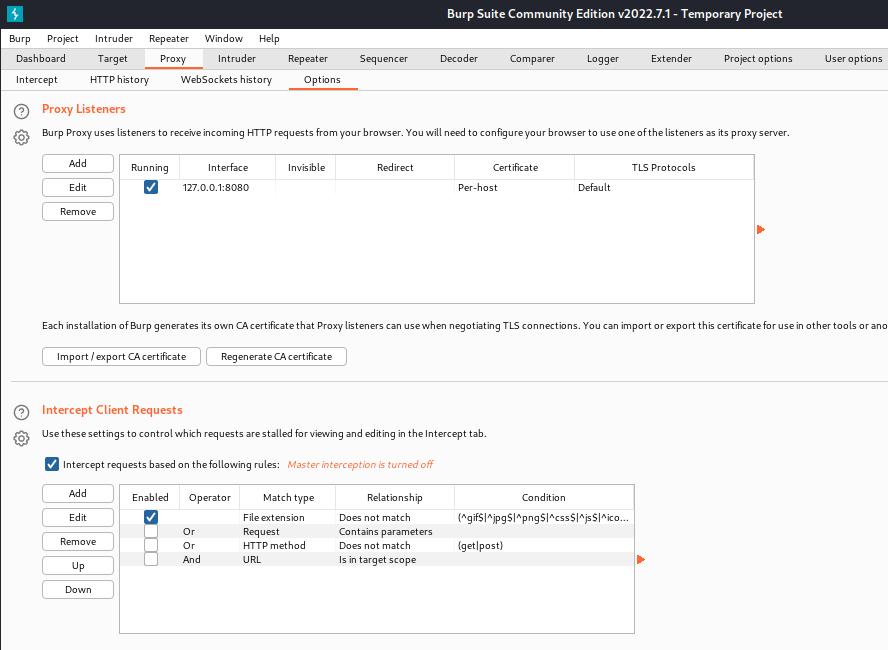Open help for Intercept Client Requests
Screen dimensions: 888x650
pos(22,412)
